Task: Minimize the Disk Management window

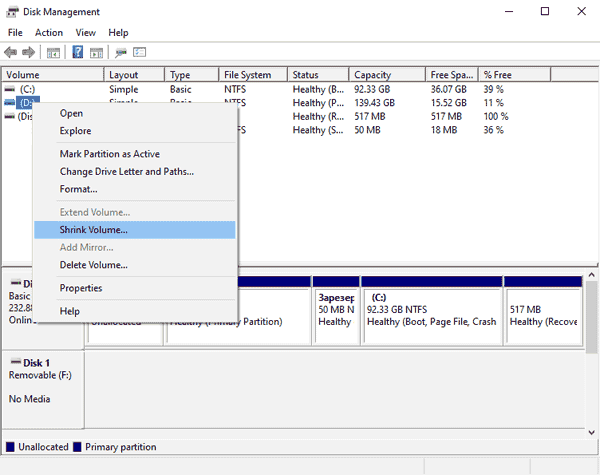Action: point(509,11)
